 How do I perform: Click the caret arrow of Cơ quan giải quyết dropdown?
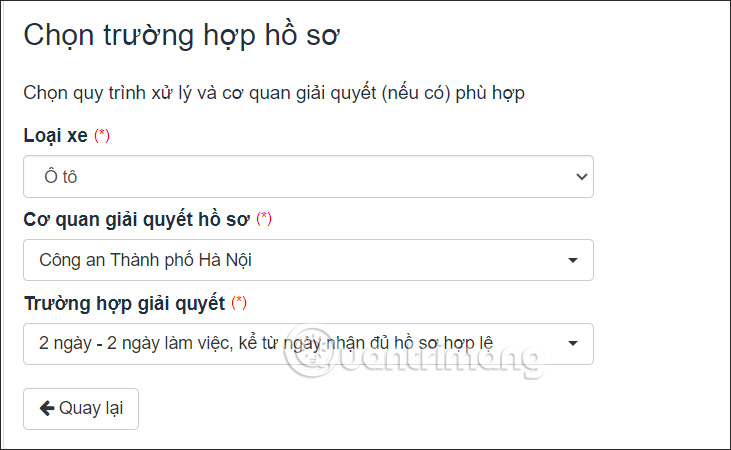tap(573, 260)
